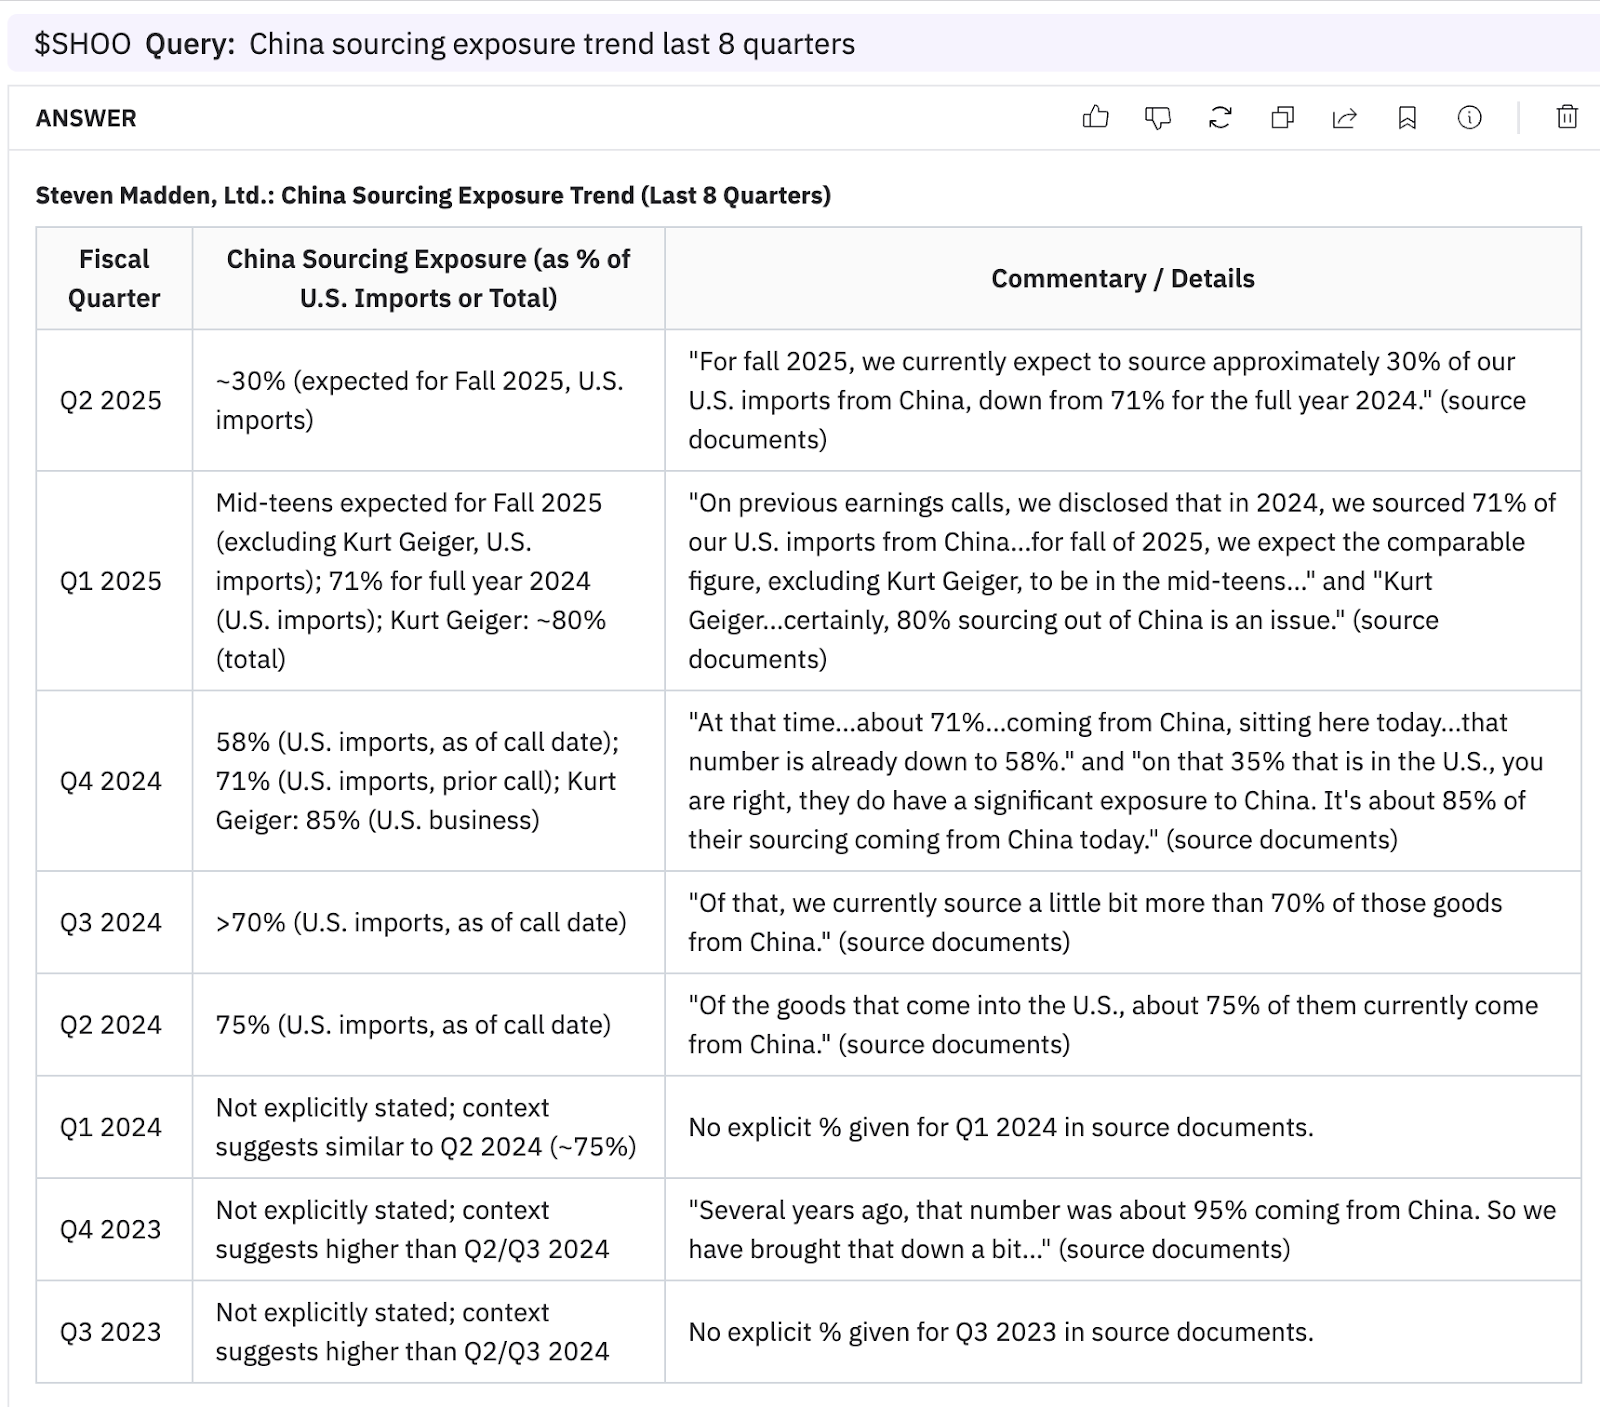Click the Fiscal Quarter column header
Viewport: 1600px width, 1407px height.
114,279
